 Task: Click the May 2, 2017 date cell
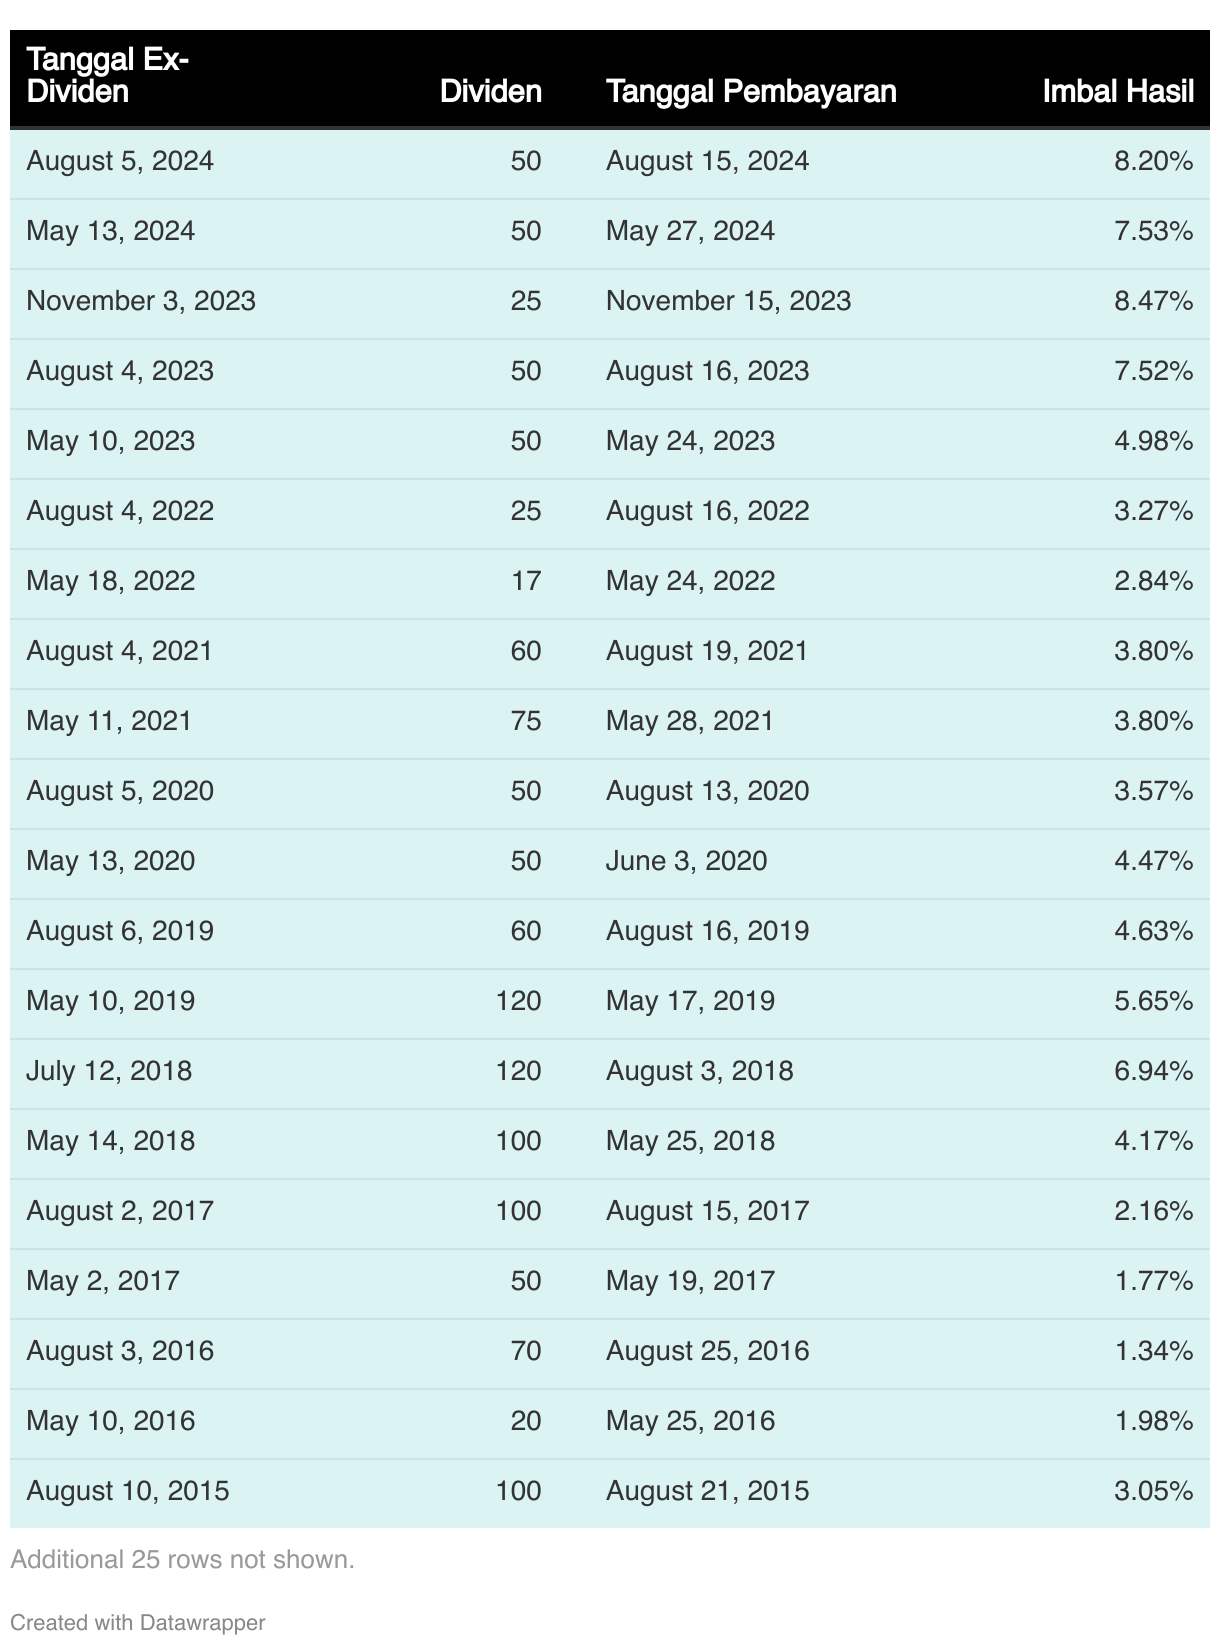(x=103, y=1281)
